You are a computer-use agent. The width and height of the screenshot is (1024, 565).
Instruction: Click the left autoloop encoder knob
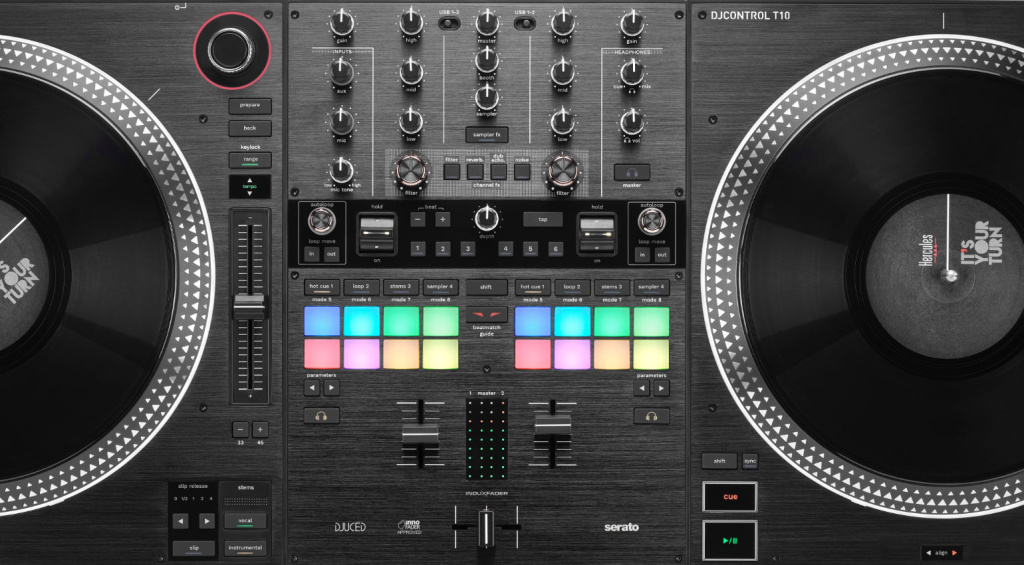coord(322,221)
